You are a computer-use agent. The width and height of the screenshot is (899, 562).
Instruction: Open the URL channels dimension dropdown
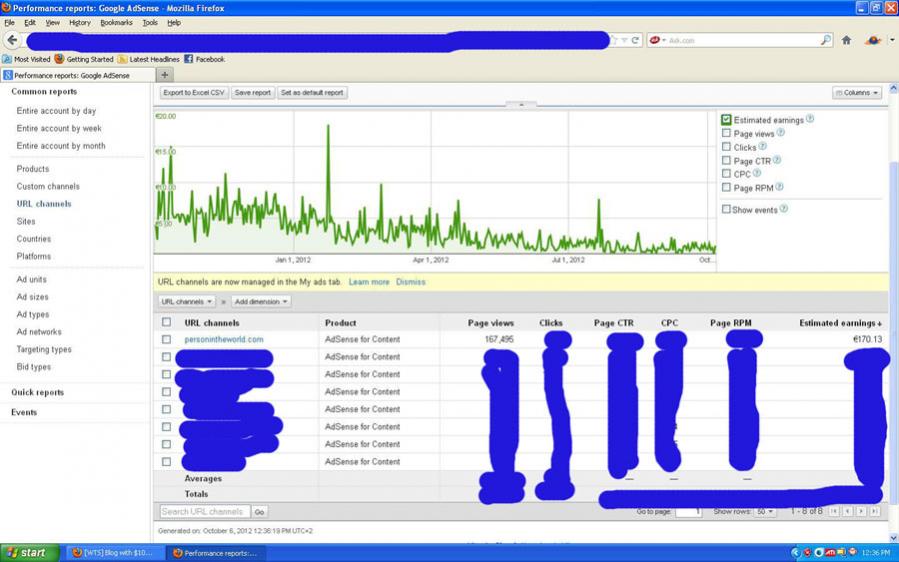pos(186,302)
